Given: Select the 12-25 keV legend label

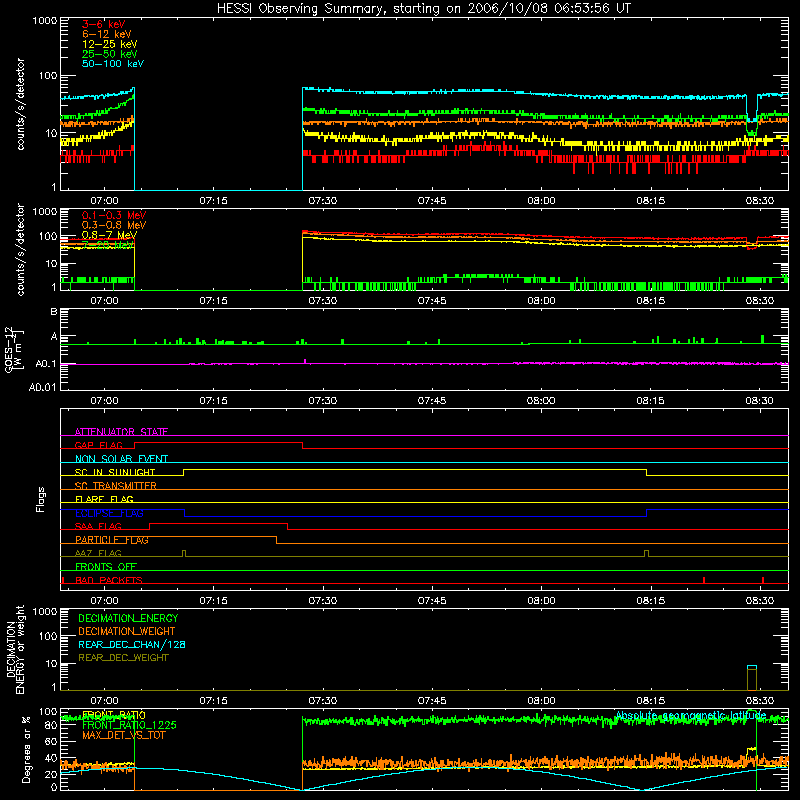Looking at the screenshot, I should pos(109,44).
